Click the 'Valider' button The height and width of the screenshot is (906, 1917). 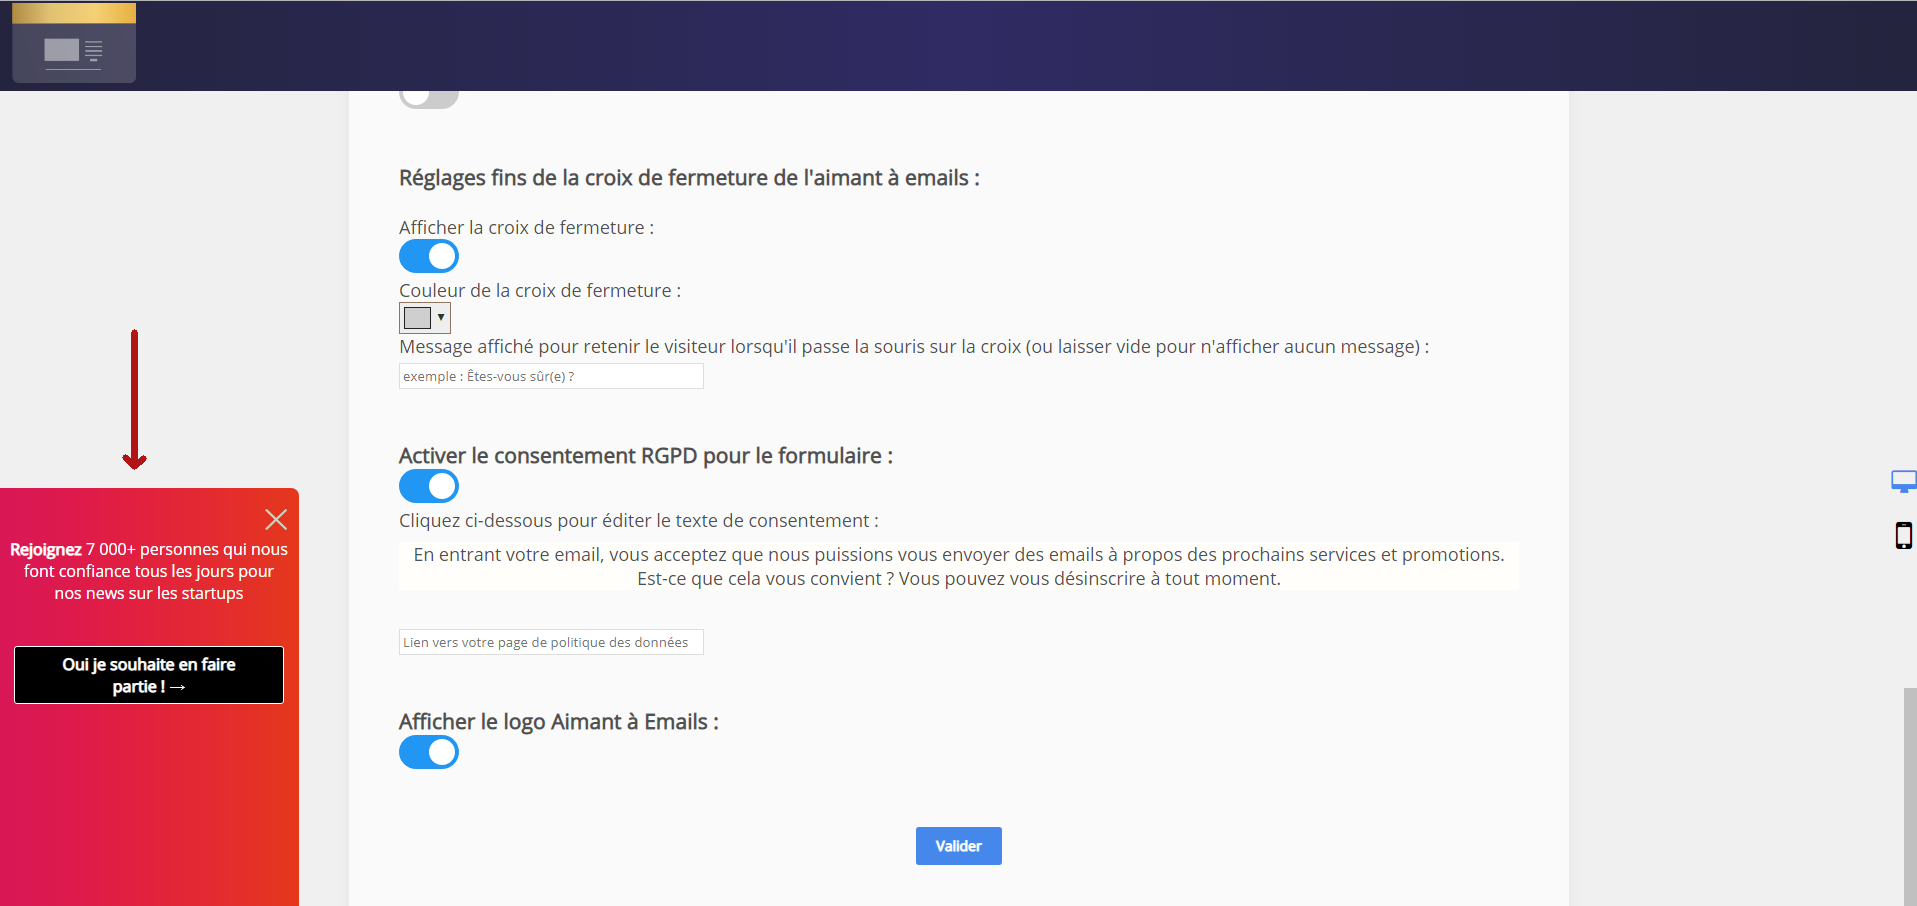point(958,846)
